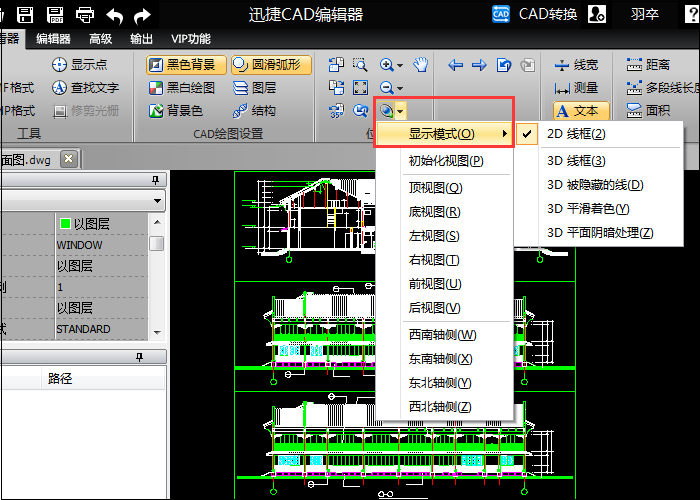
Task: Select the pan hand tool
Action: [x=421, y=65]
